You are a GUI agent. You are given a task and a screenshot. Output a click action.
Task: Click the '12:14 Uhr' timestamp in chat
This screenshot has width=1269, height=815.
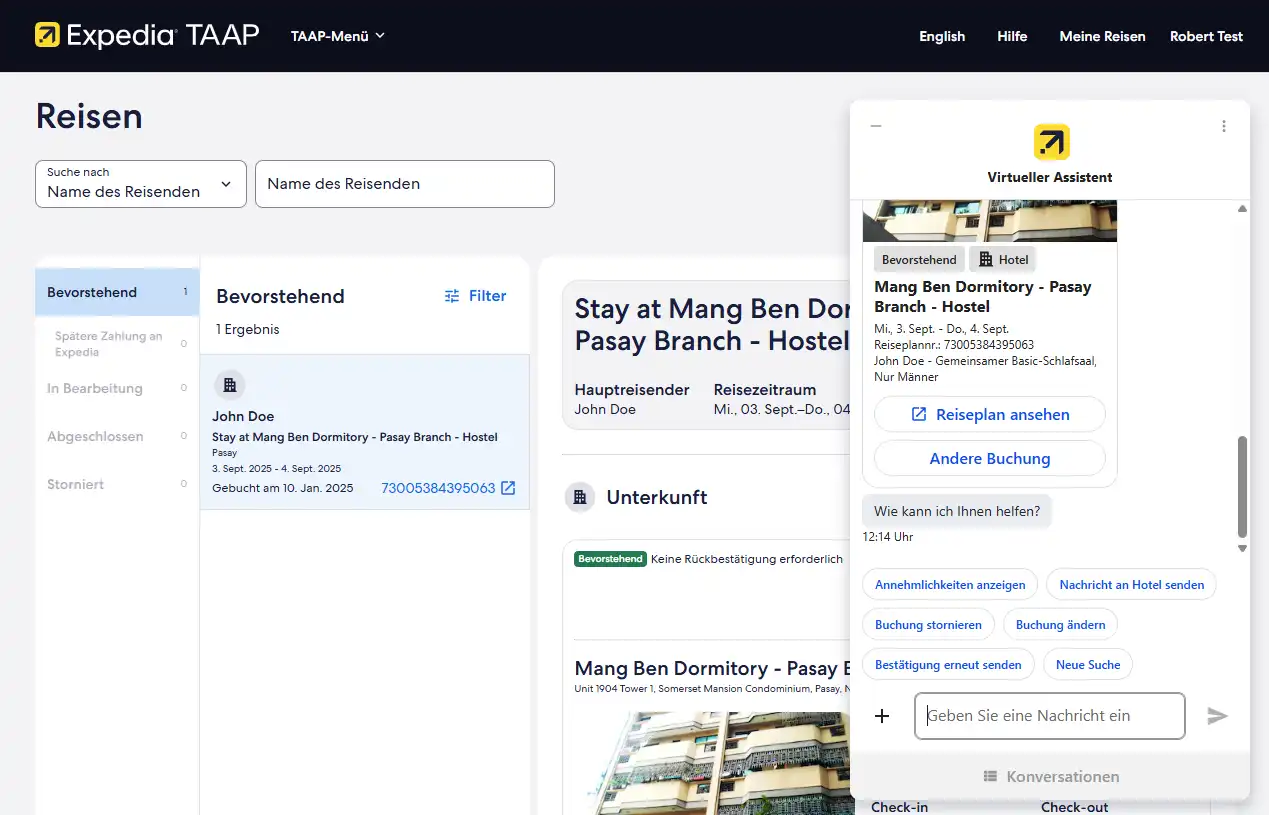pos(888,537)
